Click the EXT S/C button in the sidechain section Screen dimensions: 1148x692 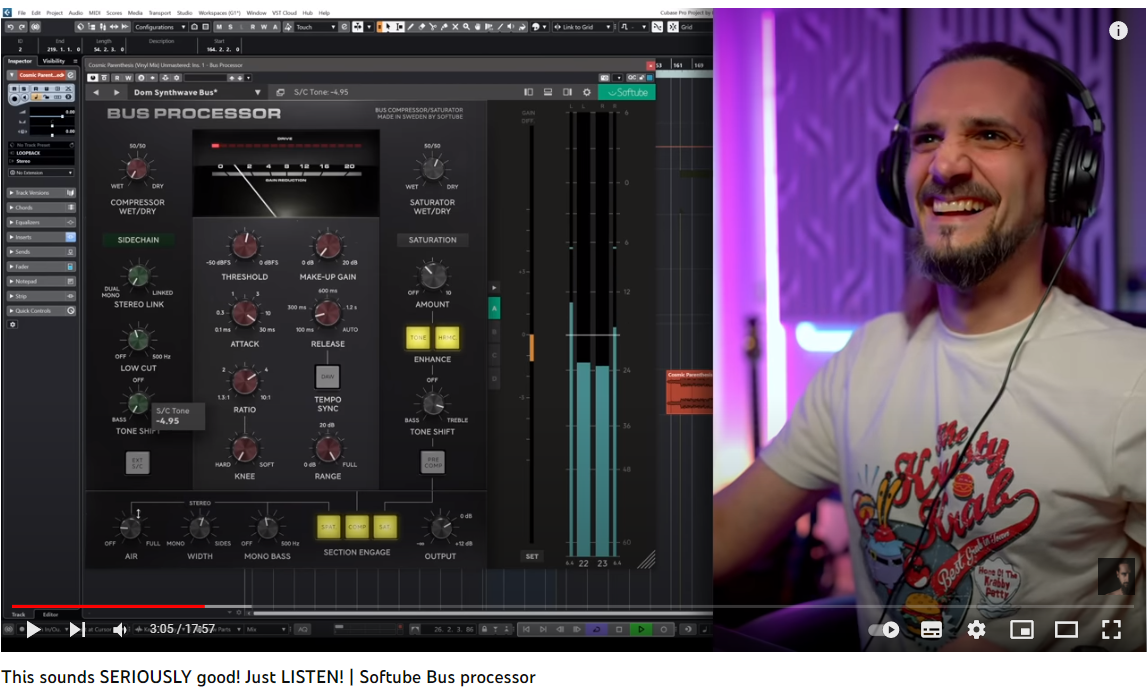coord(136,462)
